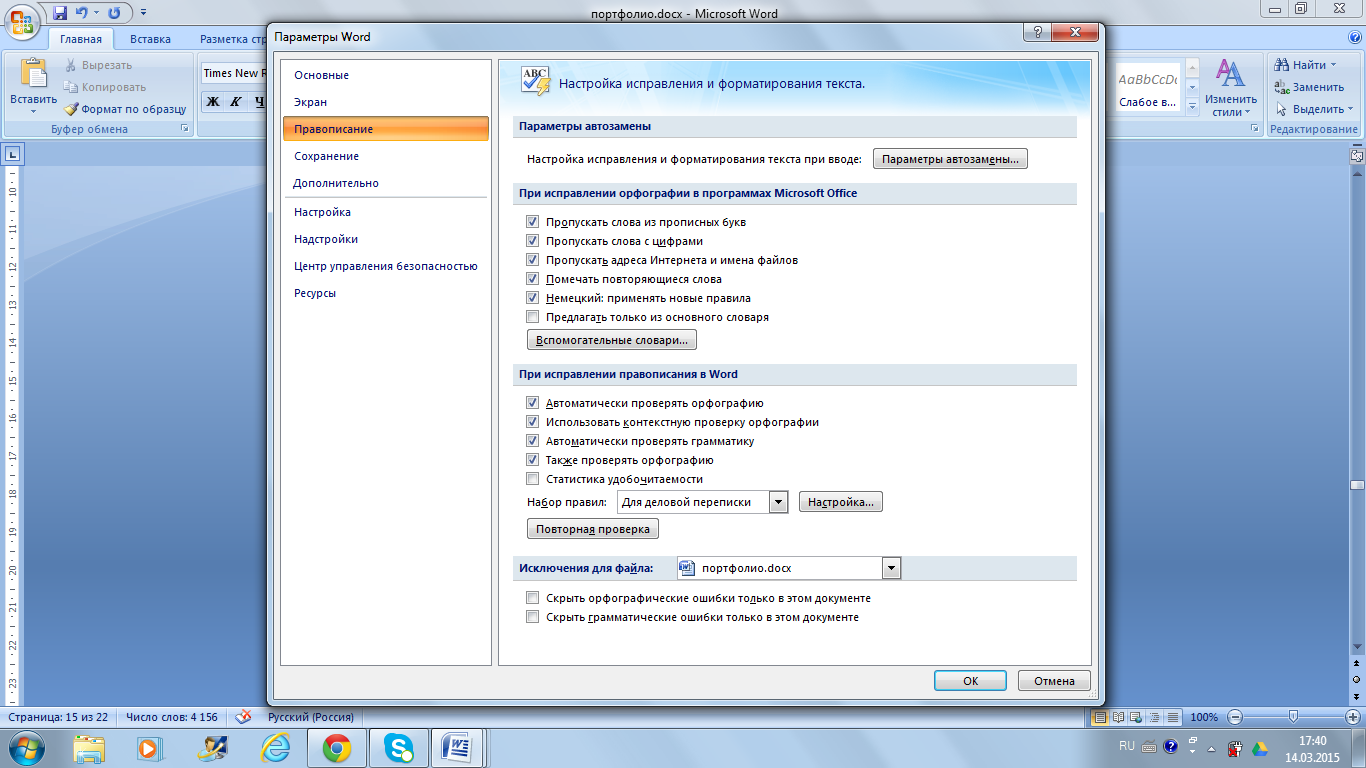The image size is (1366, 768).
Task: Select Основные category in options list
Action: point(386,75)
